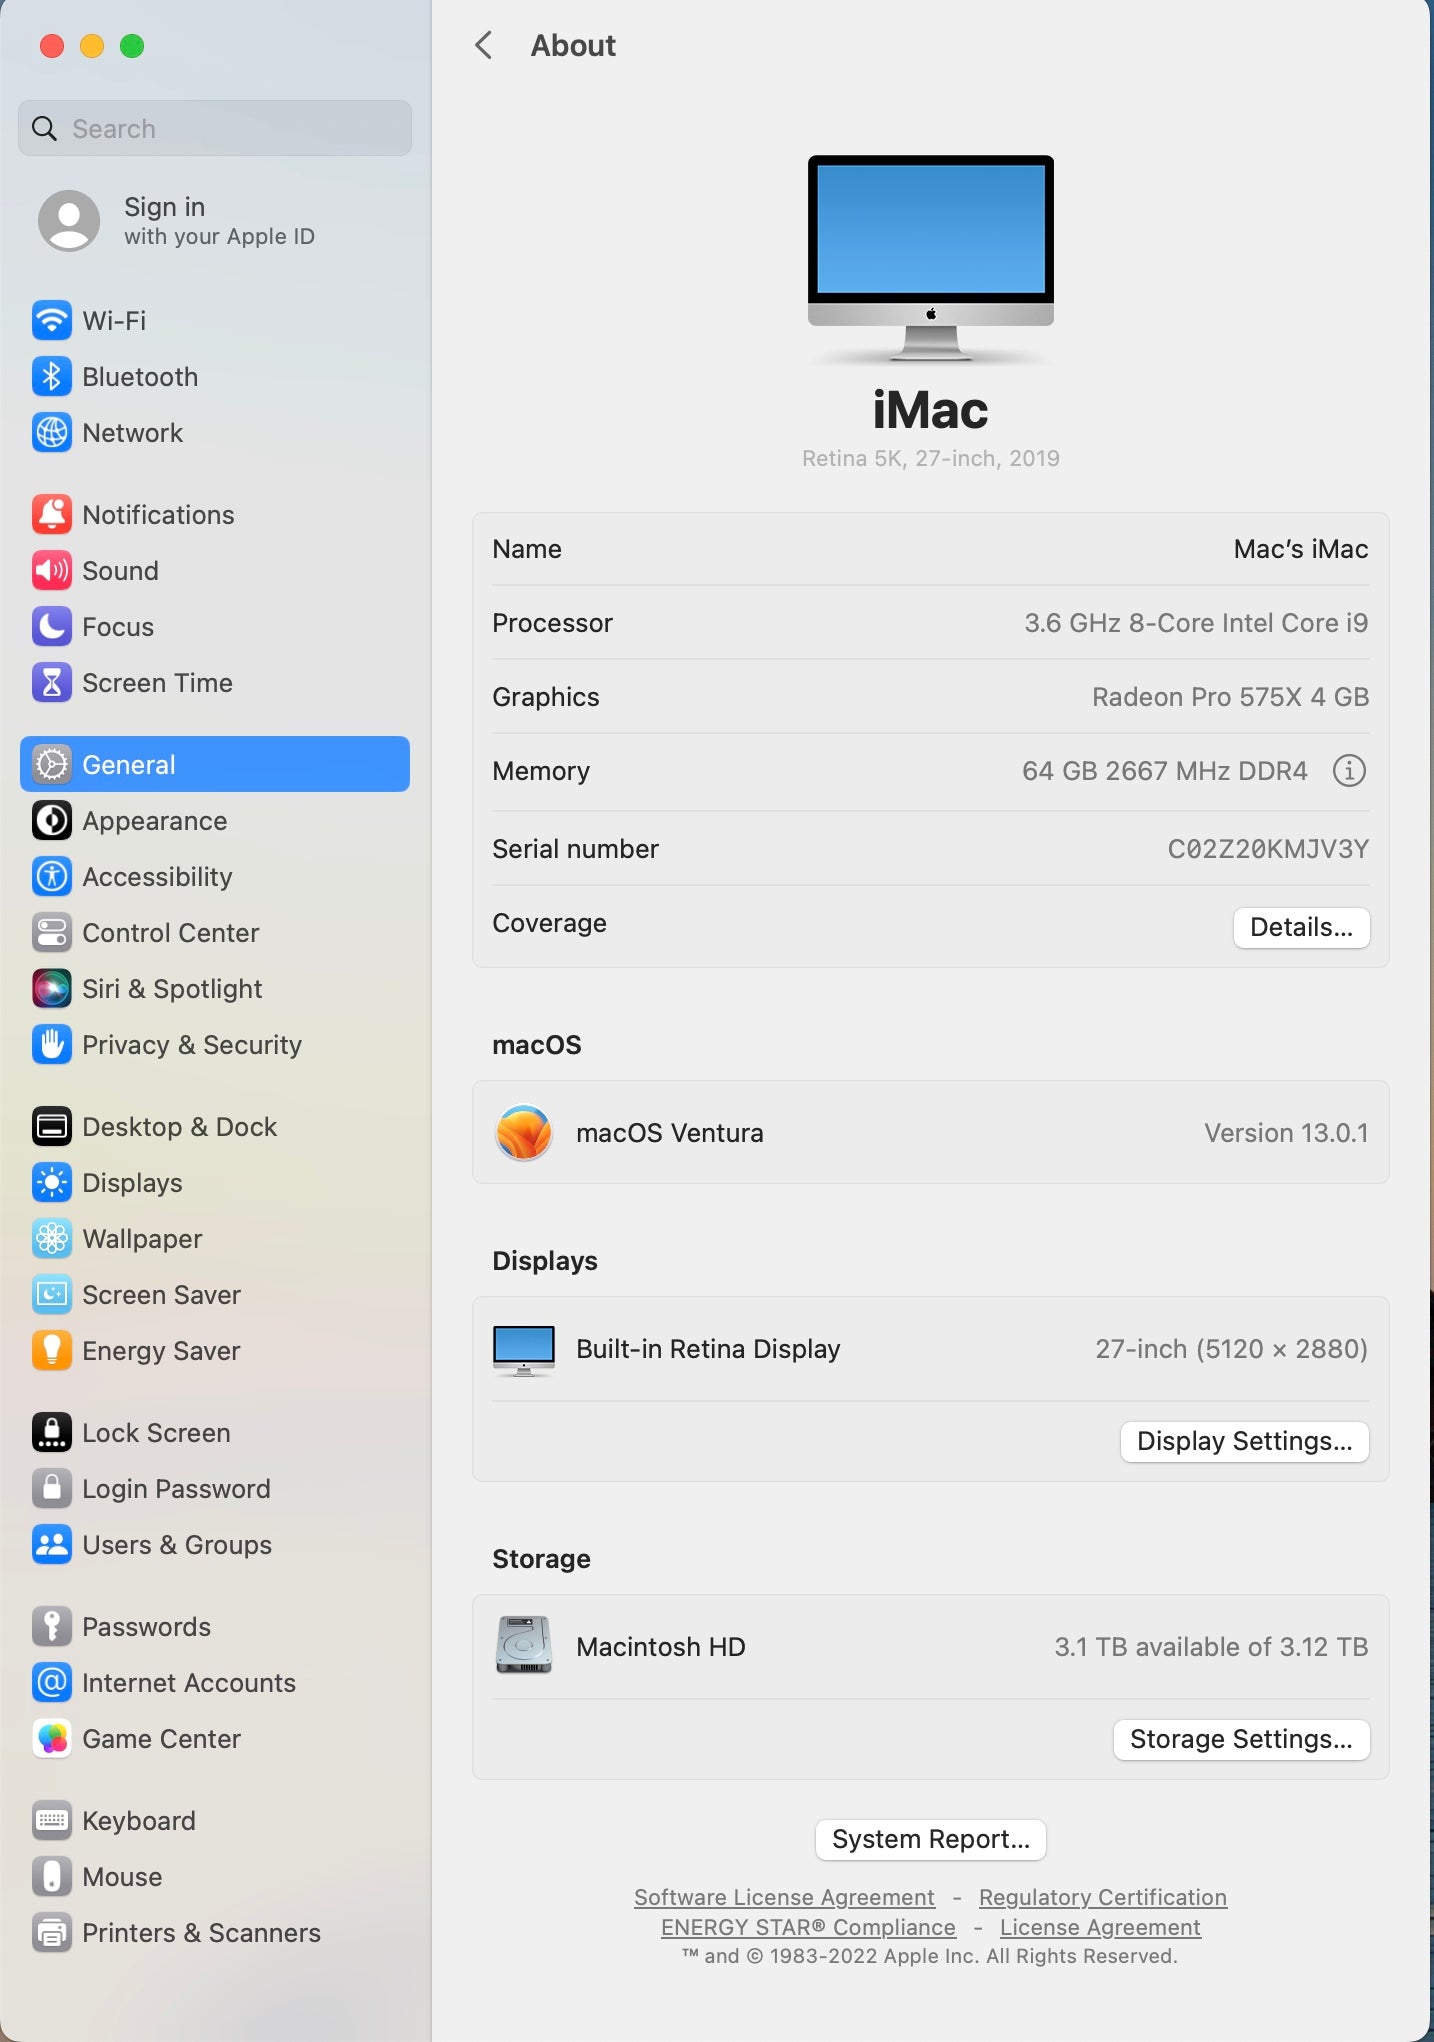Open Display Settings button
1434x2042 pixels.
pyautogui.click(x=1244, y=1441)
